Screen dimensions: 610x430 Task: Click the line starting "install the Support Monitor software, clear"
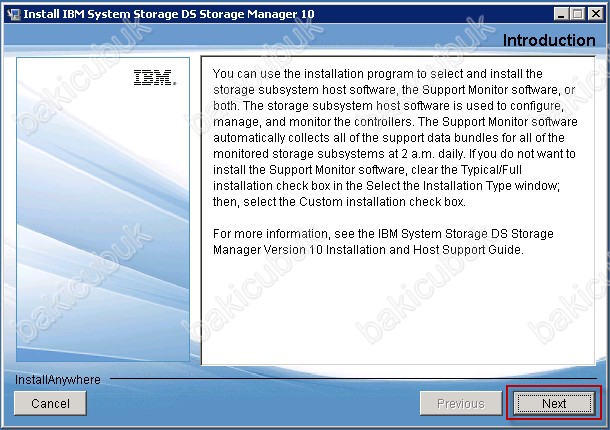pos(367,170)
